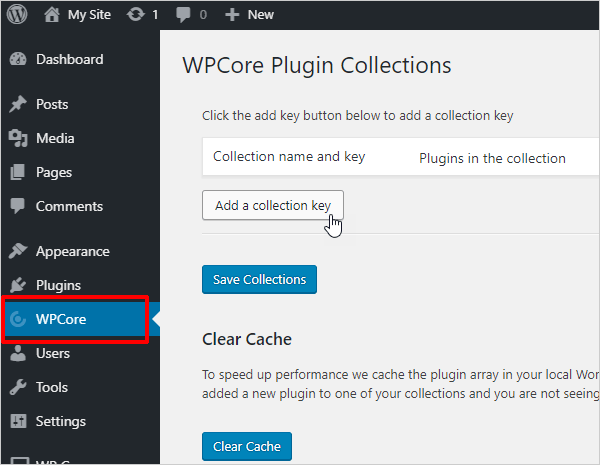Click the WordPress logo icon
600x465 pixels.
coord(17,14)
